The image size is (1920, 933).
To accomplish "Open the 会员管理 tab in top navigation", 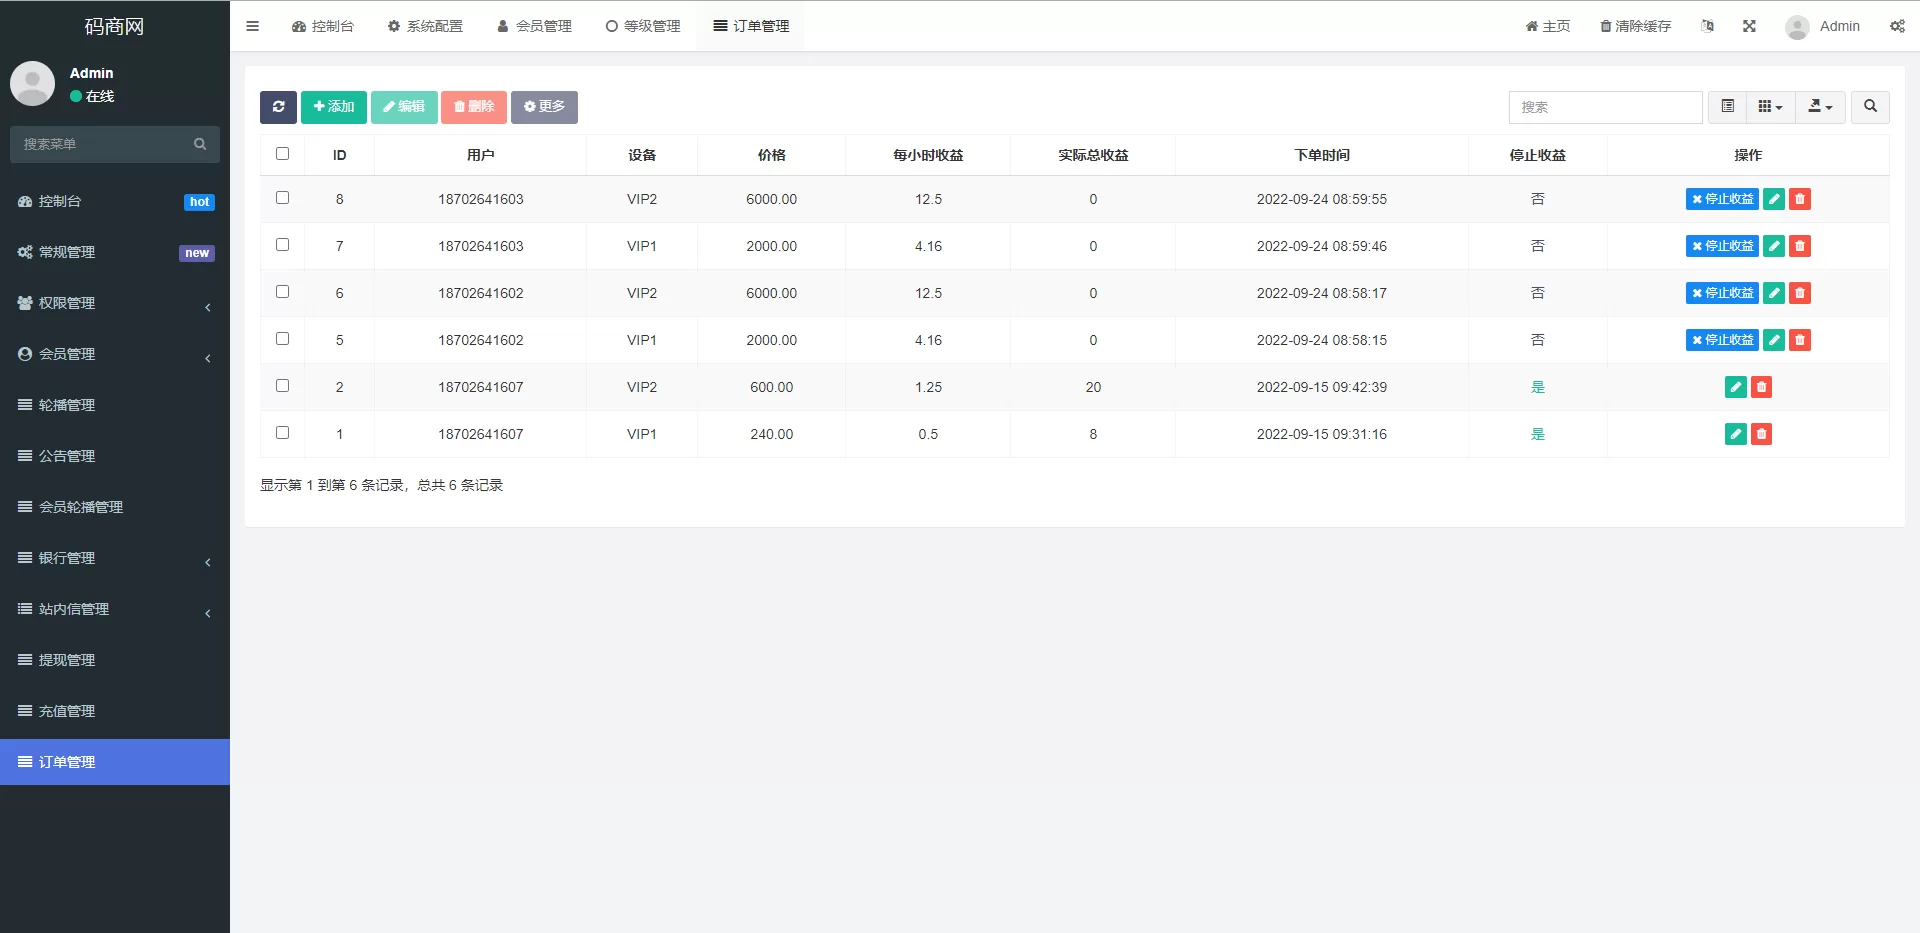I will tap(534, 26).
